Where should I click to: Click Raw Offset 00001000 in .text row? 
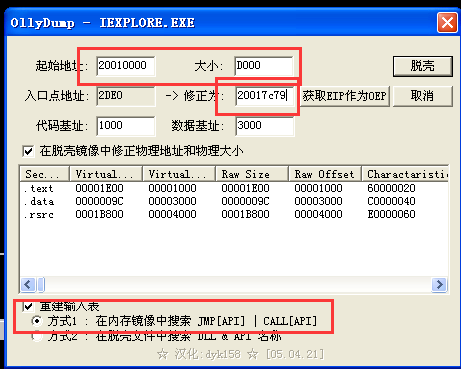tap(318, 188)
